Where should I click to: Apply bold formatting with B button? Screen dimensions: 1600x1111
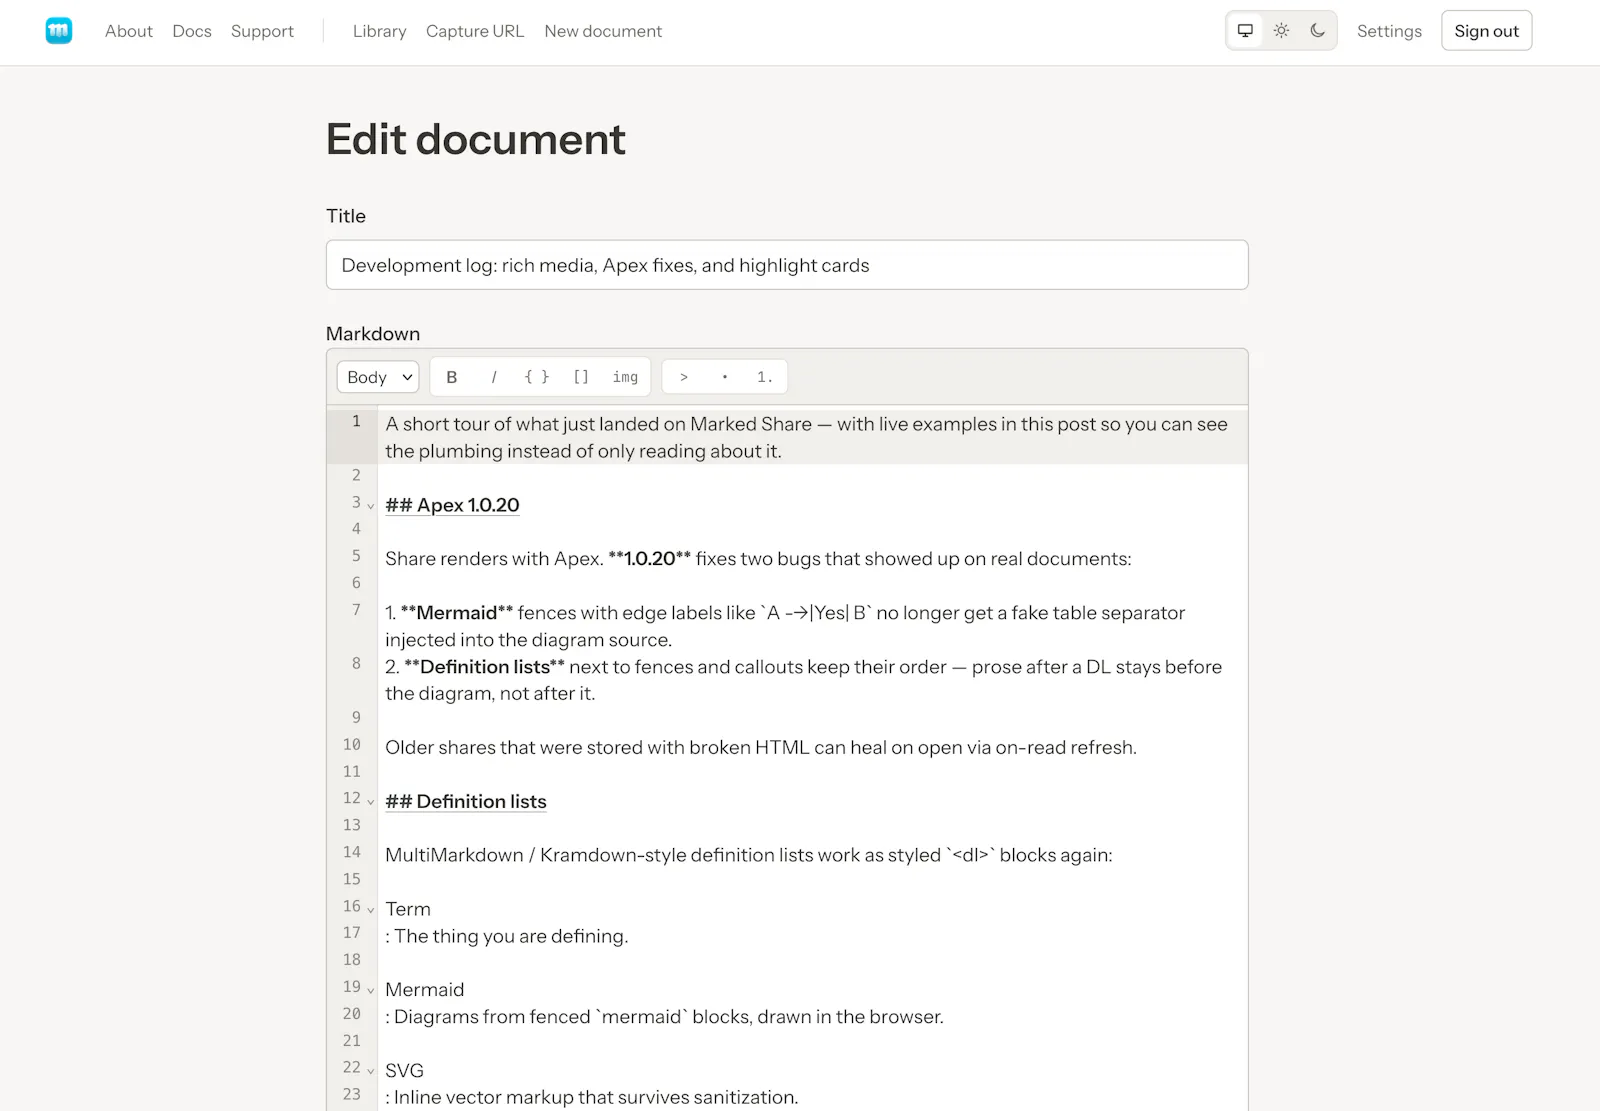[452, 377]
